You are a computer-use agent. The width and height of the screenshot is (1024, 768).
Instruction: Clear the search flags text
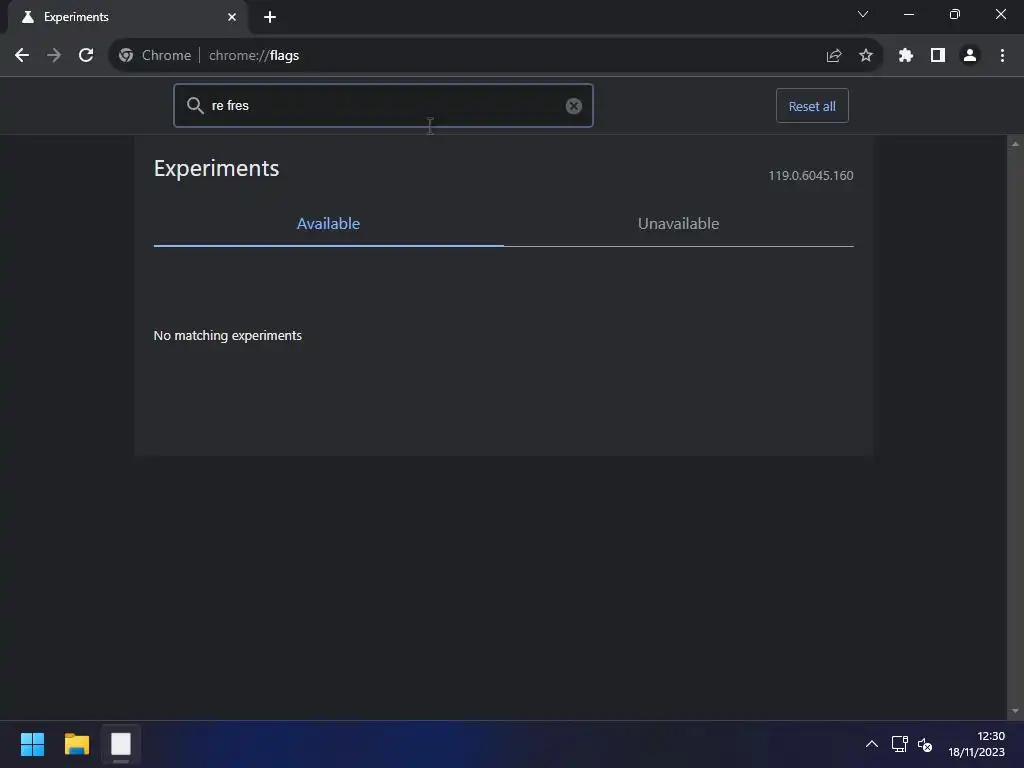[x=573, y=106]
